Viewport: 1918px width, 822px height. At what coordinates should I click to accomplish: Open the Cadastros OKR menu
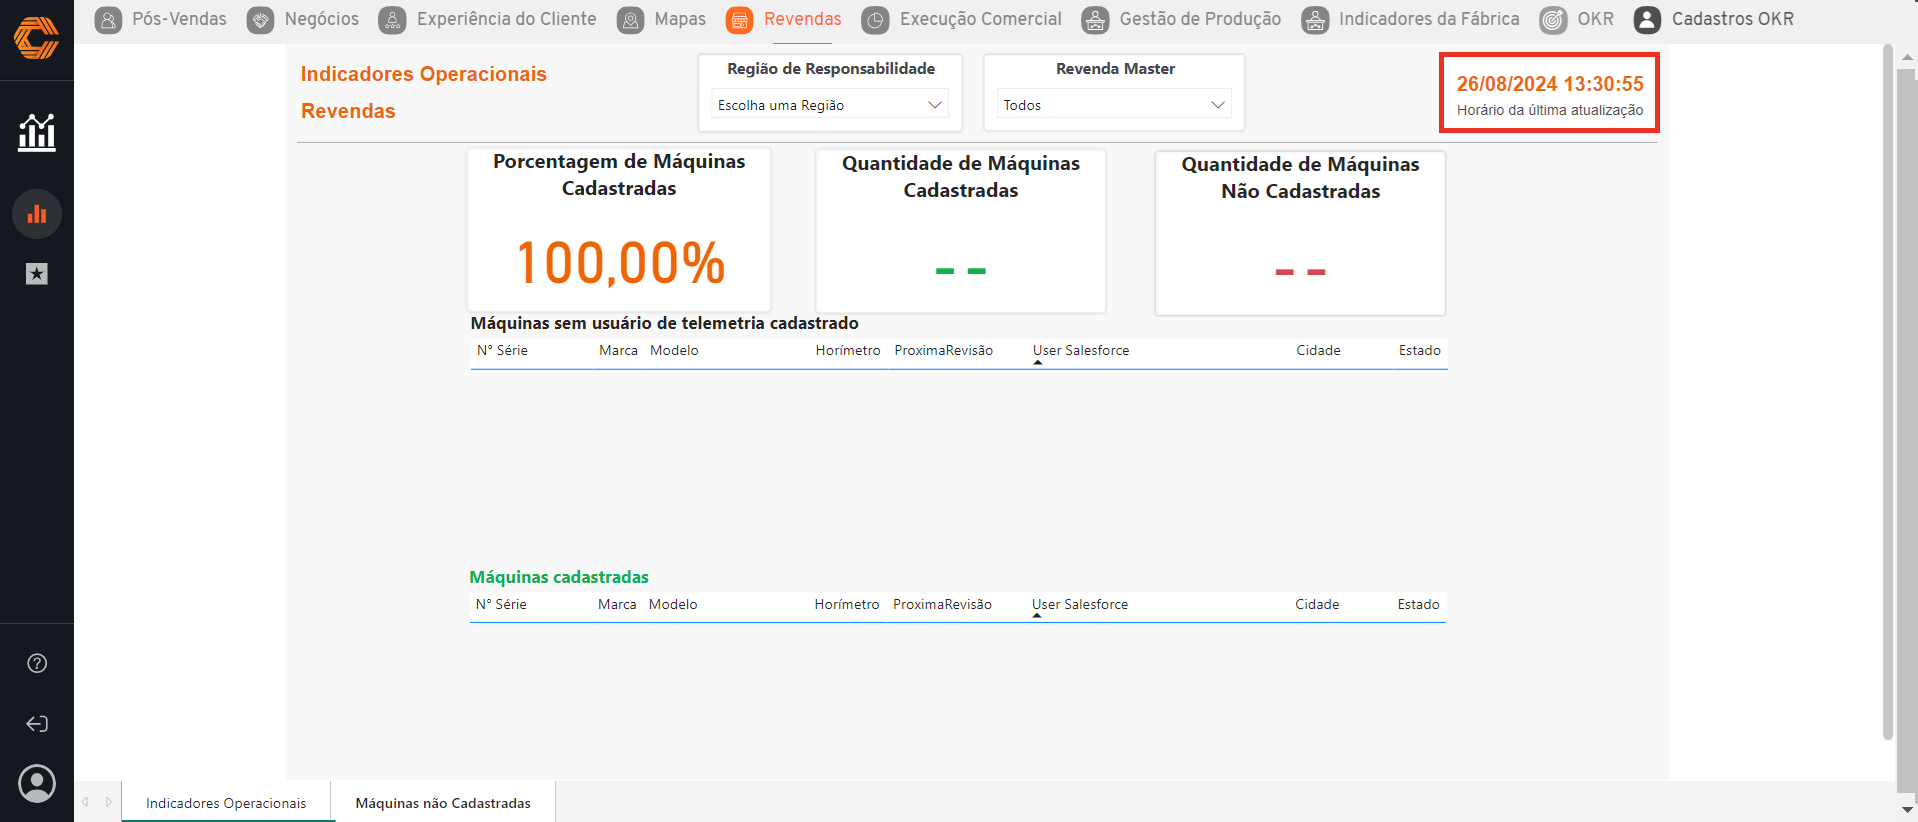(1732, 19)
